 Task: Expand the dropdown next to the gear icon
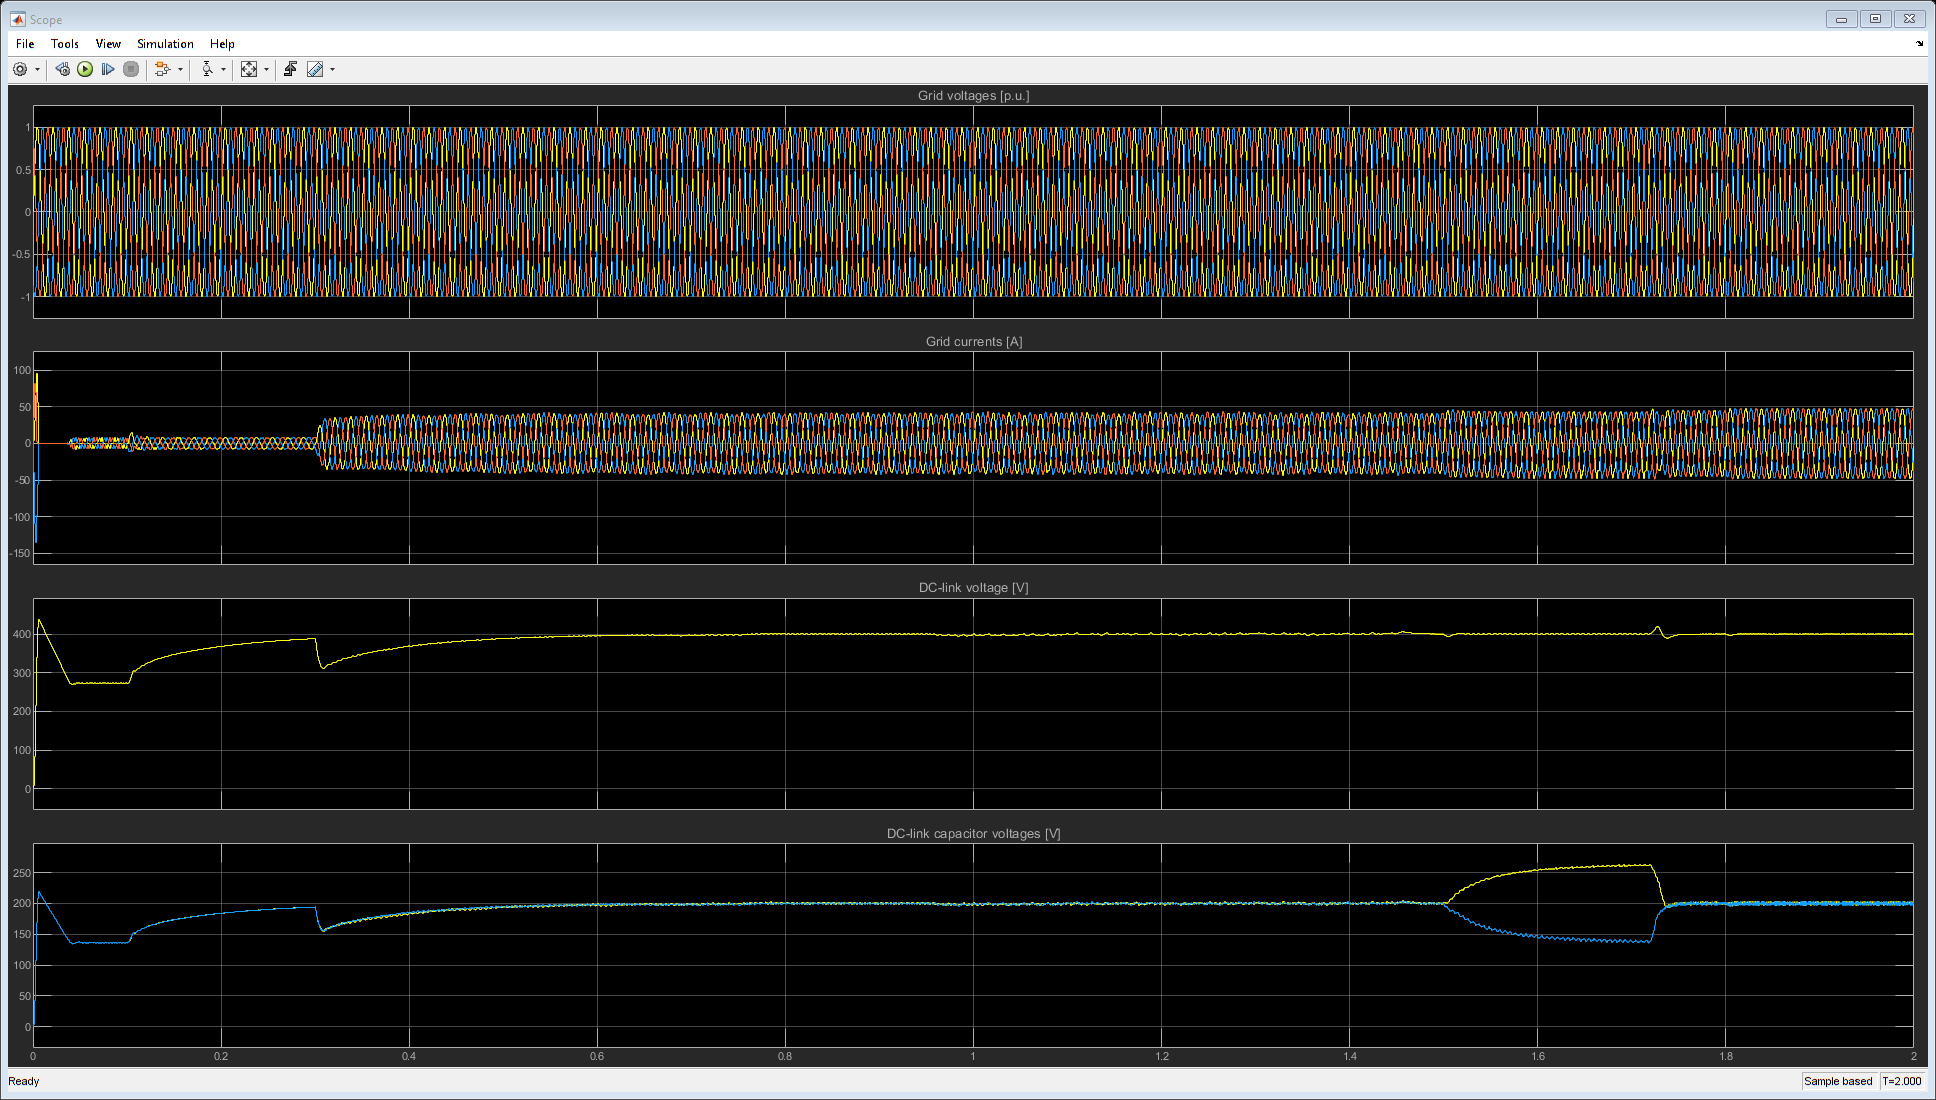click(37, 69)
